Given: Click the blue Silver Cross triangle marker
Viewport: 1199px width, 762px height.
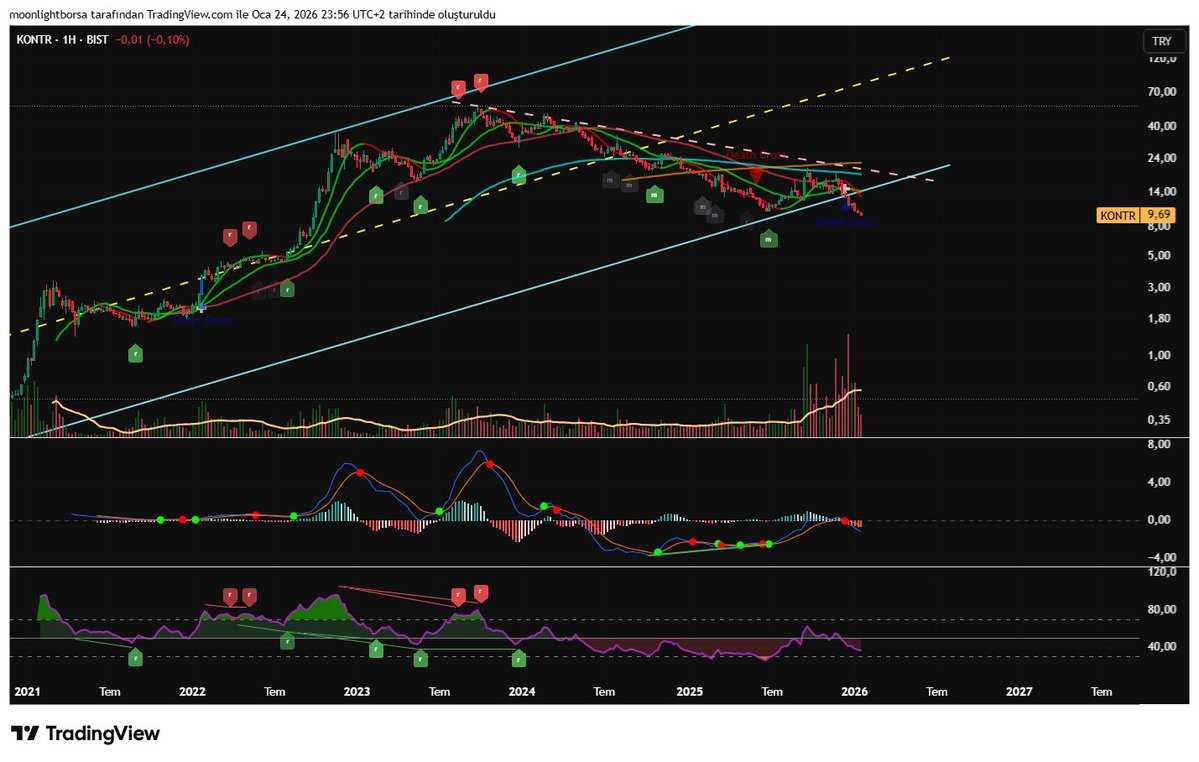Looking at the screenshot, I should tap(845, 206).
